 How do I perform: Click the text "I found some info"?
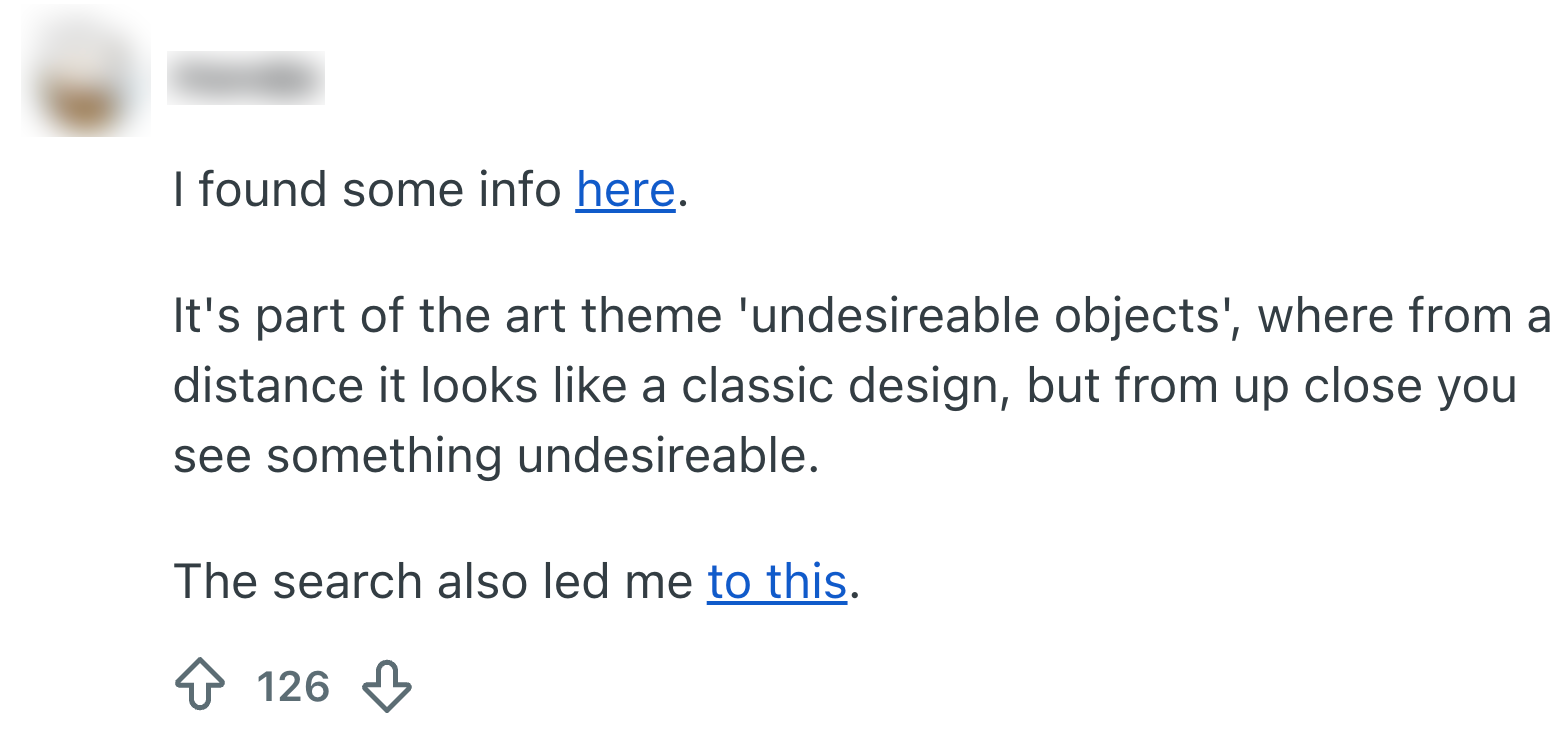pos(367,190)
